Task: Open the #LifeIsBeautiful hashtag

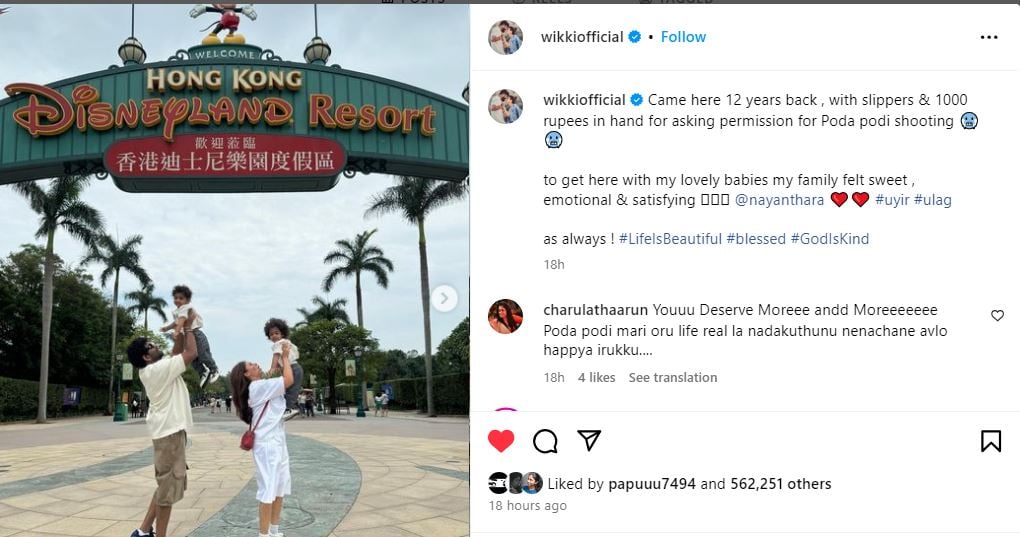Action: 670,239
